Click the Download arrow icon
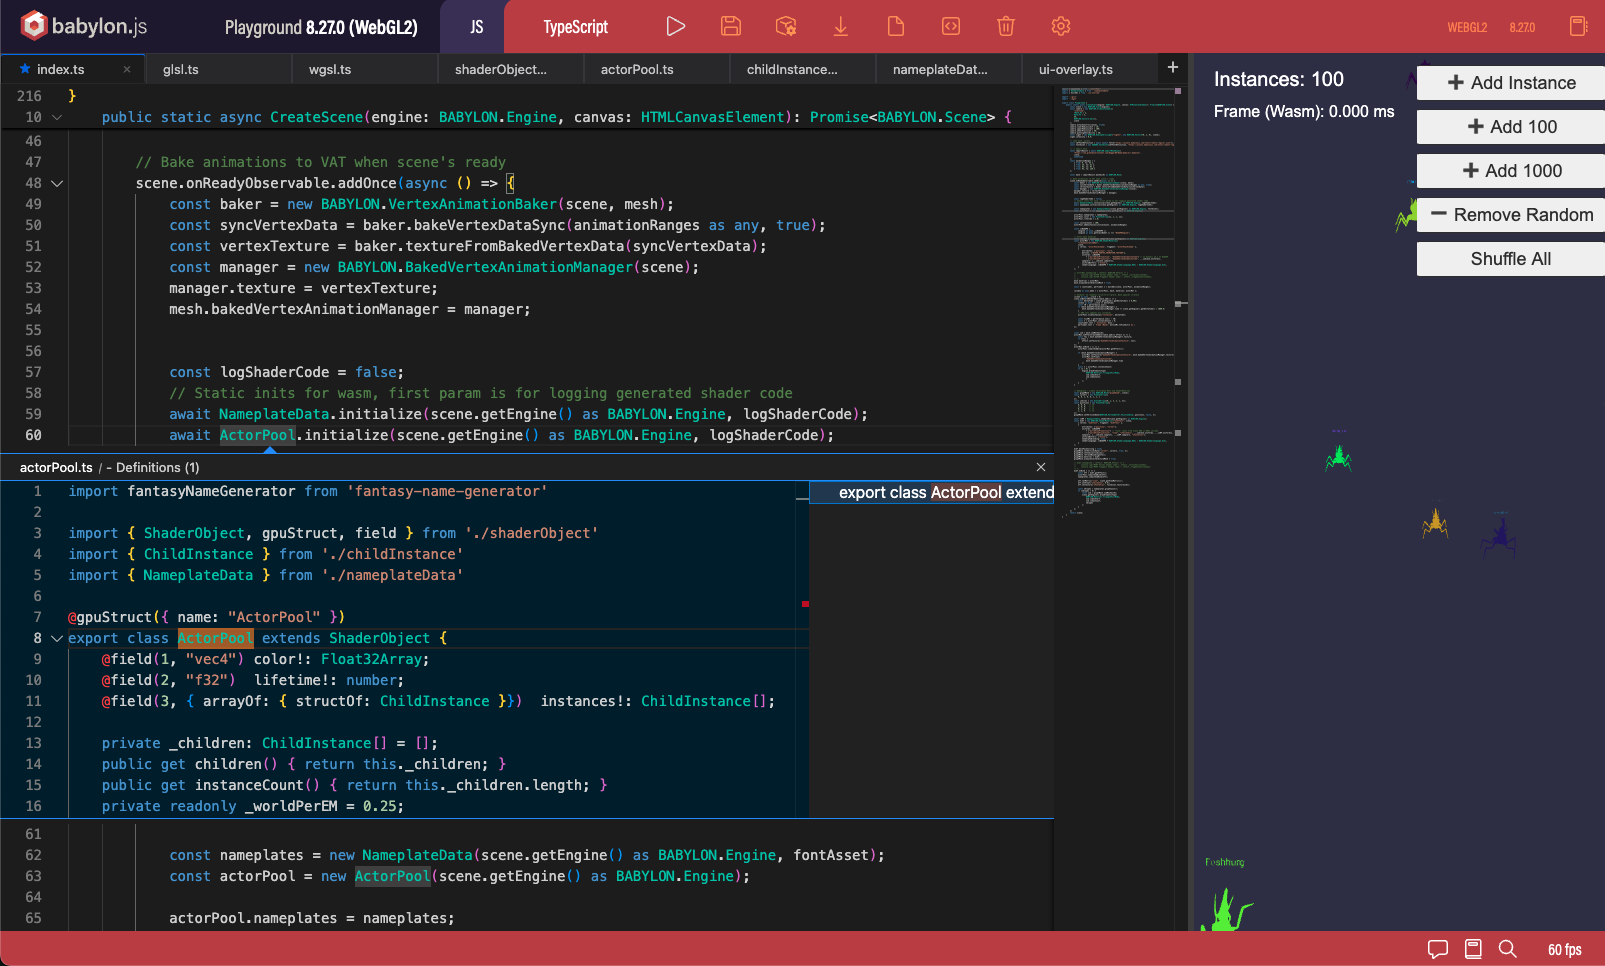Viewport: 1605px width, 966px height. pos(841,27)
